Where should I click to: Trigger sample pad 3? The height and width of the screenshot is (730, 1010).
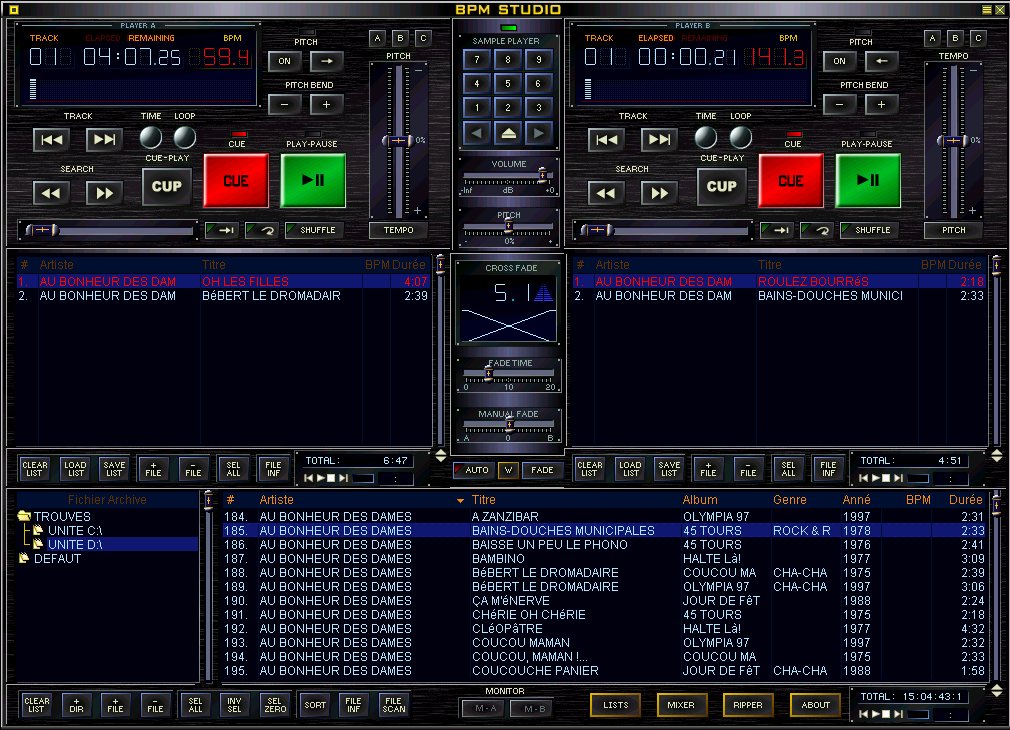[x=539, y=107]
